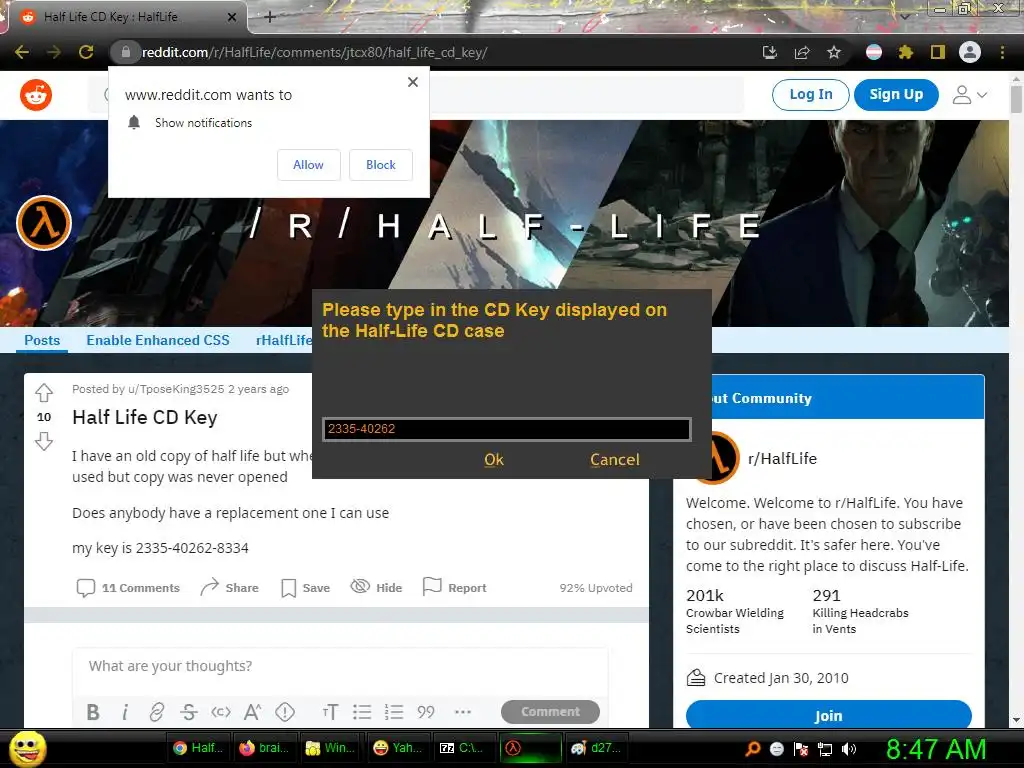Insert a quote block
Image resolution: width=1024 pixels, height=768 pixels.
click(x=426, y=712)
